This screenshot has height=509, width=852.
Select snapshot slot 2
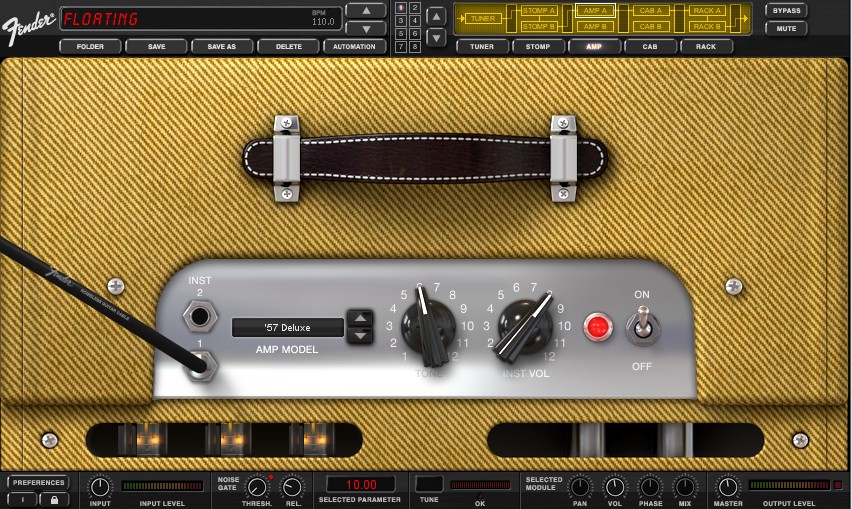click(x=415, y=8)
